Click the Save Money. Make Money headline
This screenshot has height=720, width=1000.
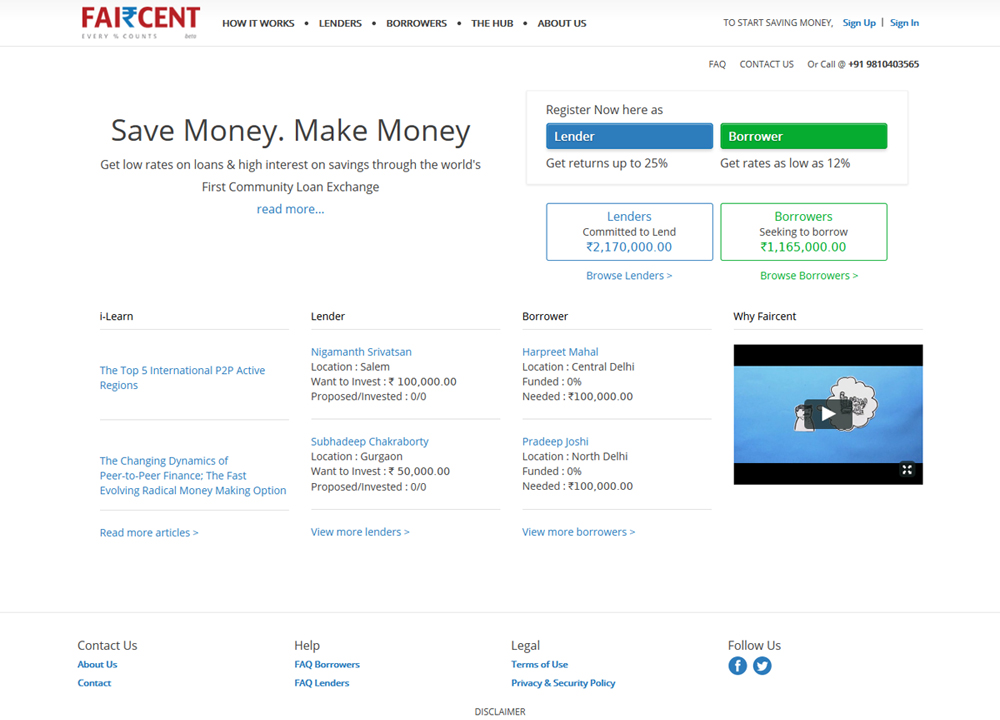click(290, 130)
